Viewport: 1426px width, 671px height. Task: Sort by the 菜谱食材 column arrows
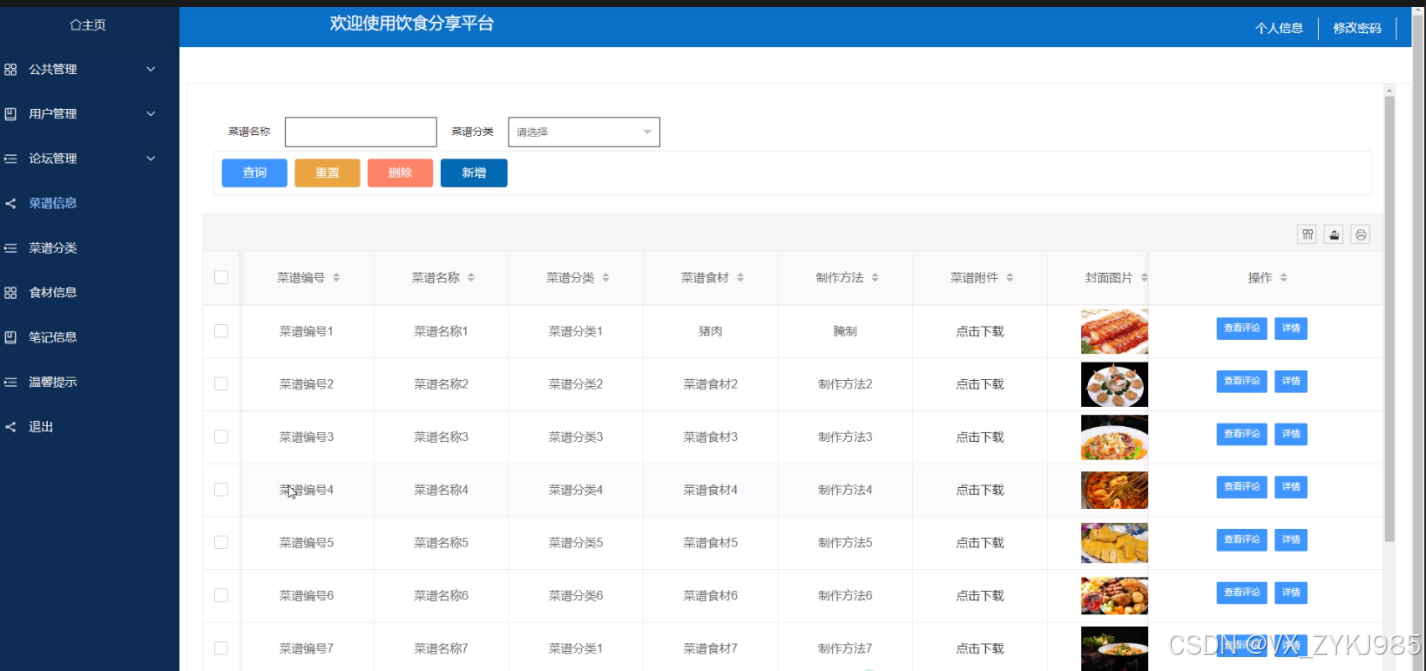click(x=741, y=278)
